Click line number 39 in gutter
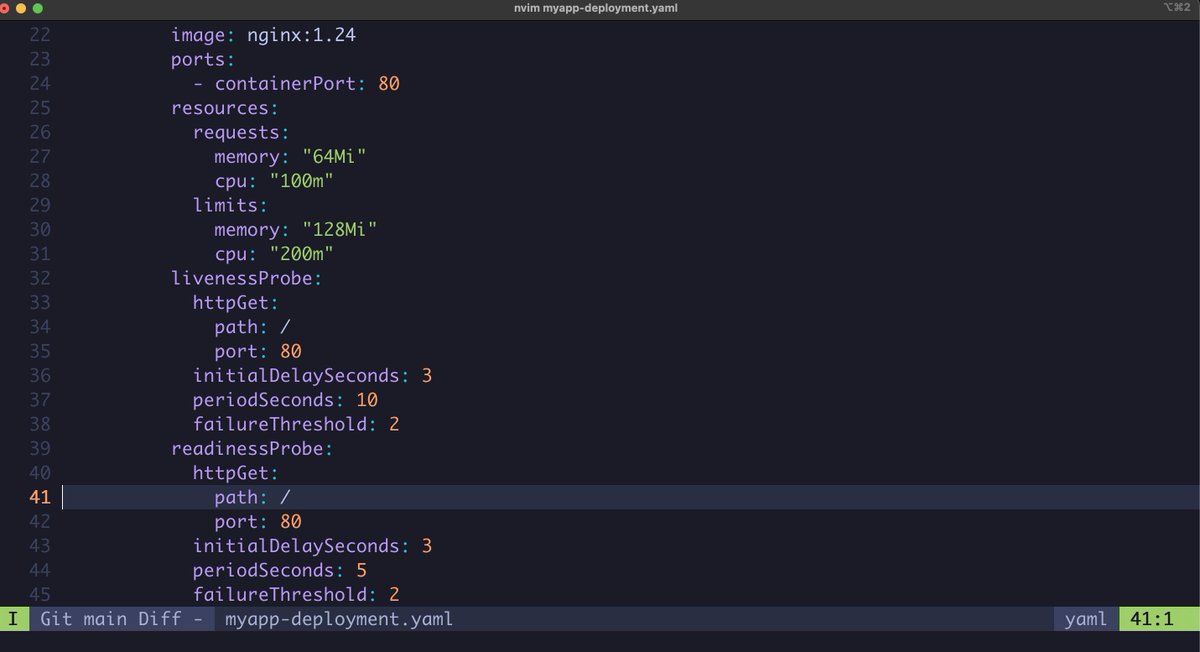 (x=39, y=449)
